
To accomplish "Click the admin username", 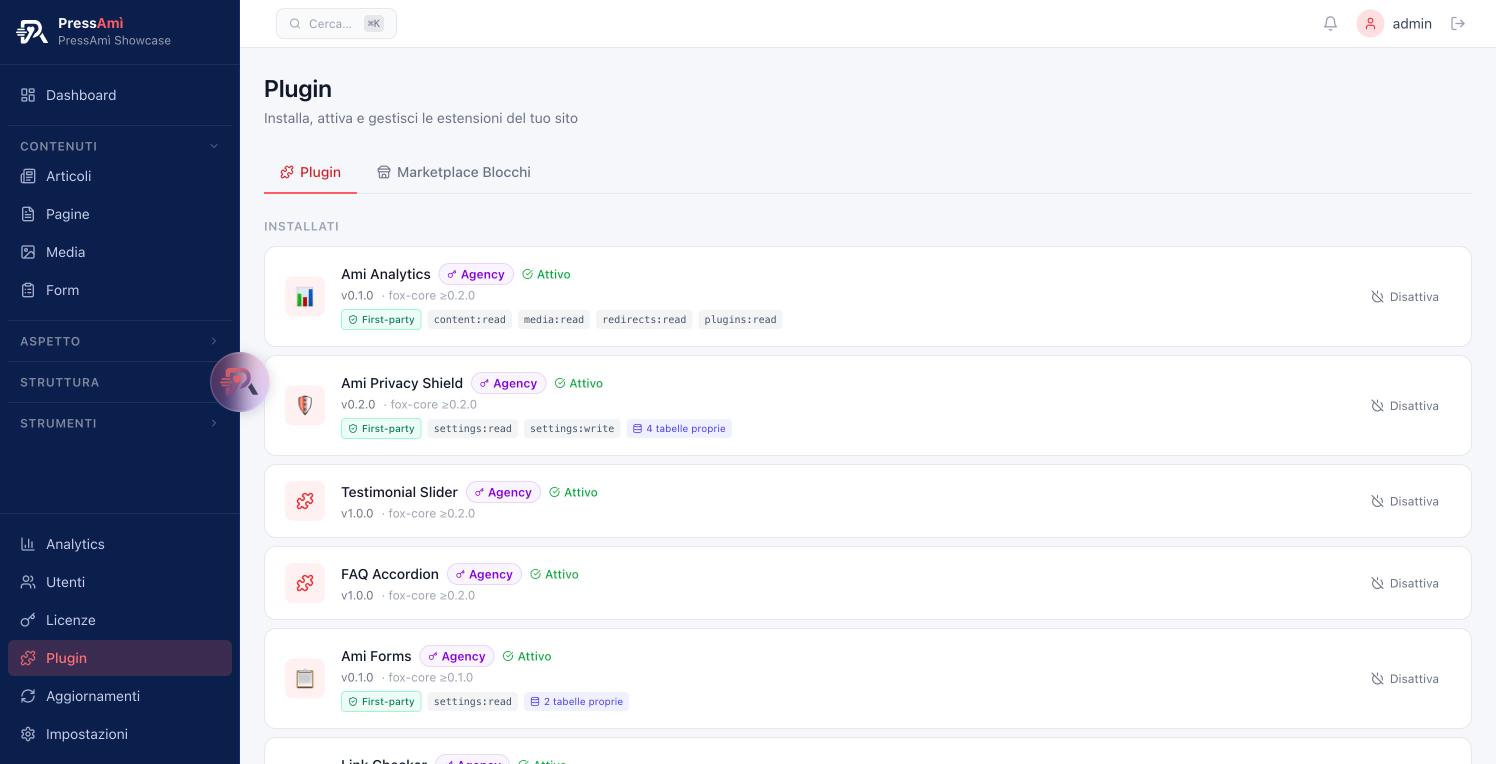I will pos(1412,23).
